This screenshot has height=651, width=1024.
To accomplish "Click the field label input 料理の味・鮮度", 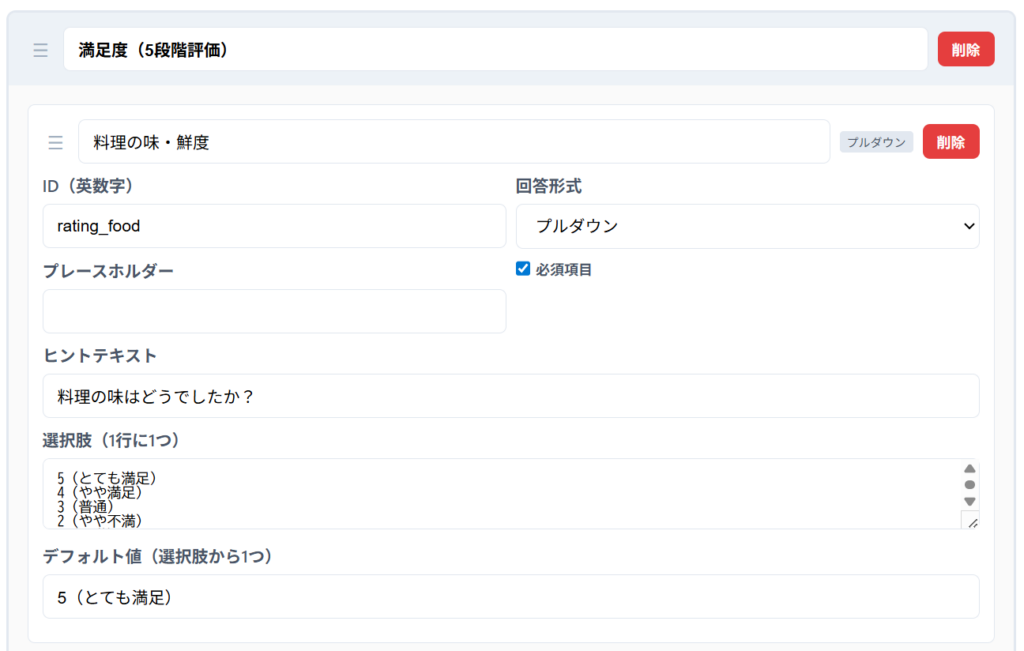I will coord(453,142).
